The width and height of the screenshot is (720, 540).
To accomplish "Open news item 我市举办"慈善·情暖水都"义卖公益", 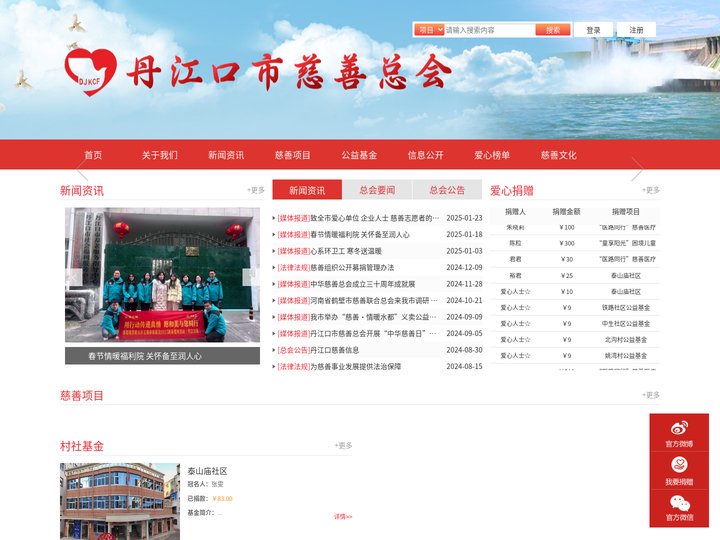I will [373, 317].
